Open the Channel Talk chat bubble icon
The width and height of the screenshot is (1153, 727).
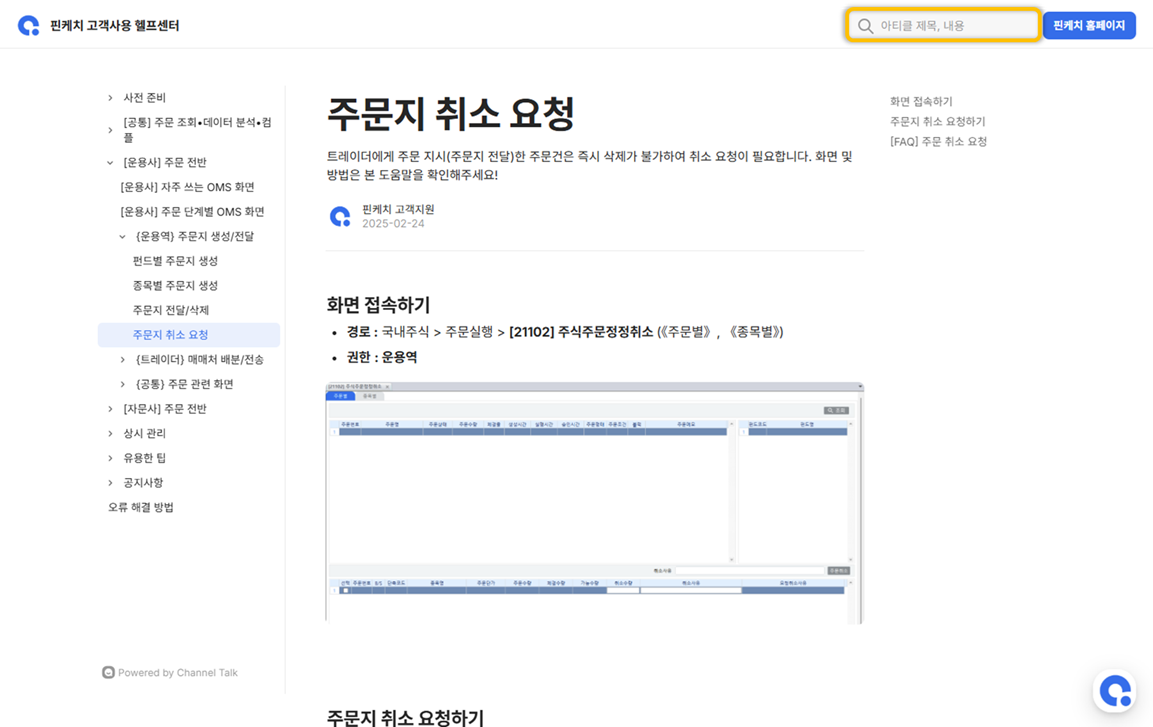[1114, 691]
